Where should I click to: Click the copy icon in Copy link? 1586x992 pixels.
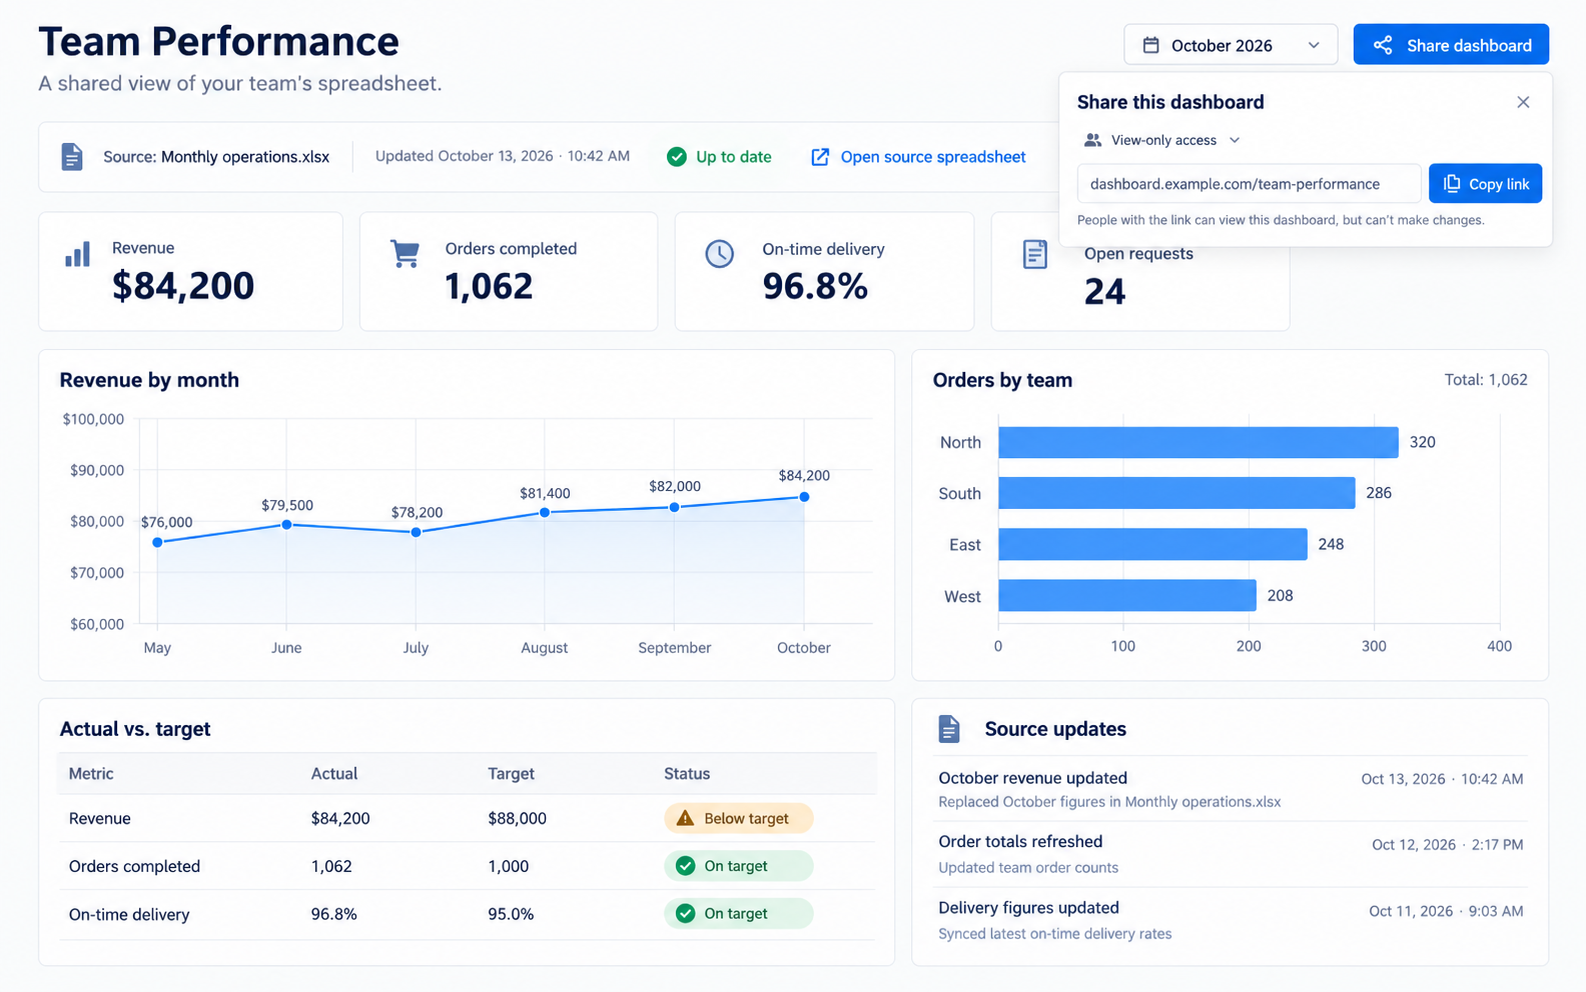[x=1452, y=184]
